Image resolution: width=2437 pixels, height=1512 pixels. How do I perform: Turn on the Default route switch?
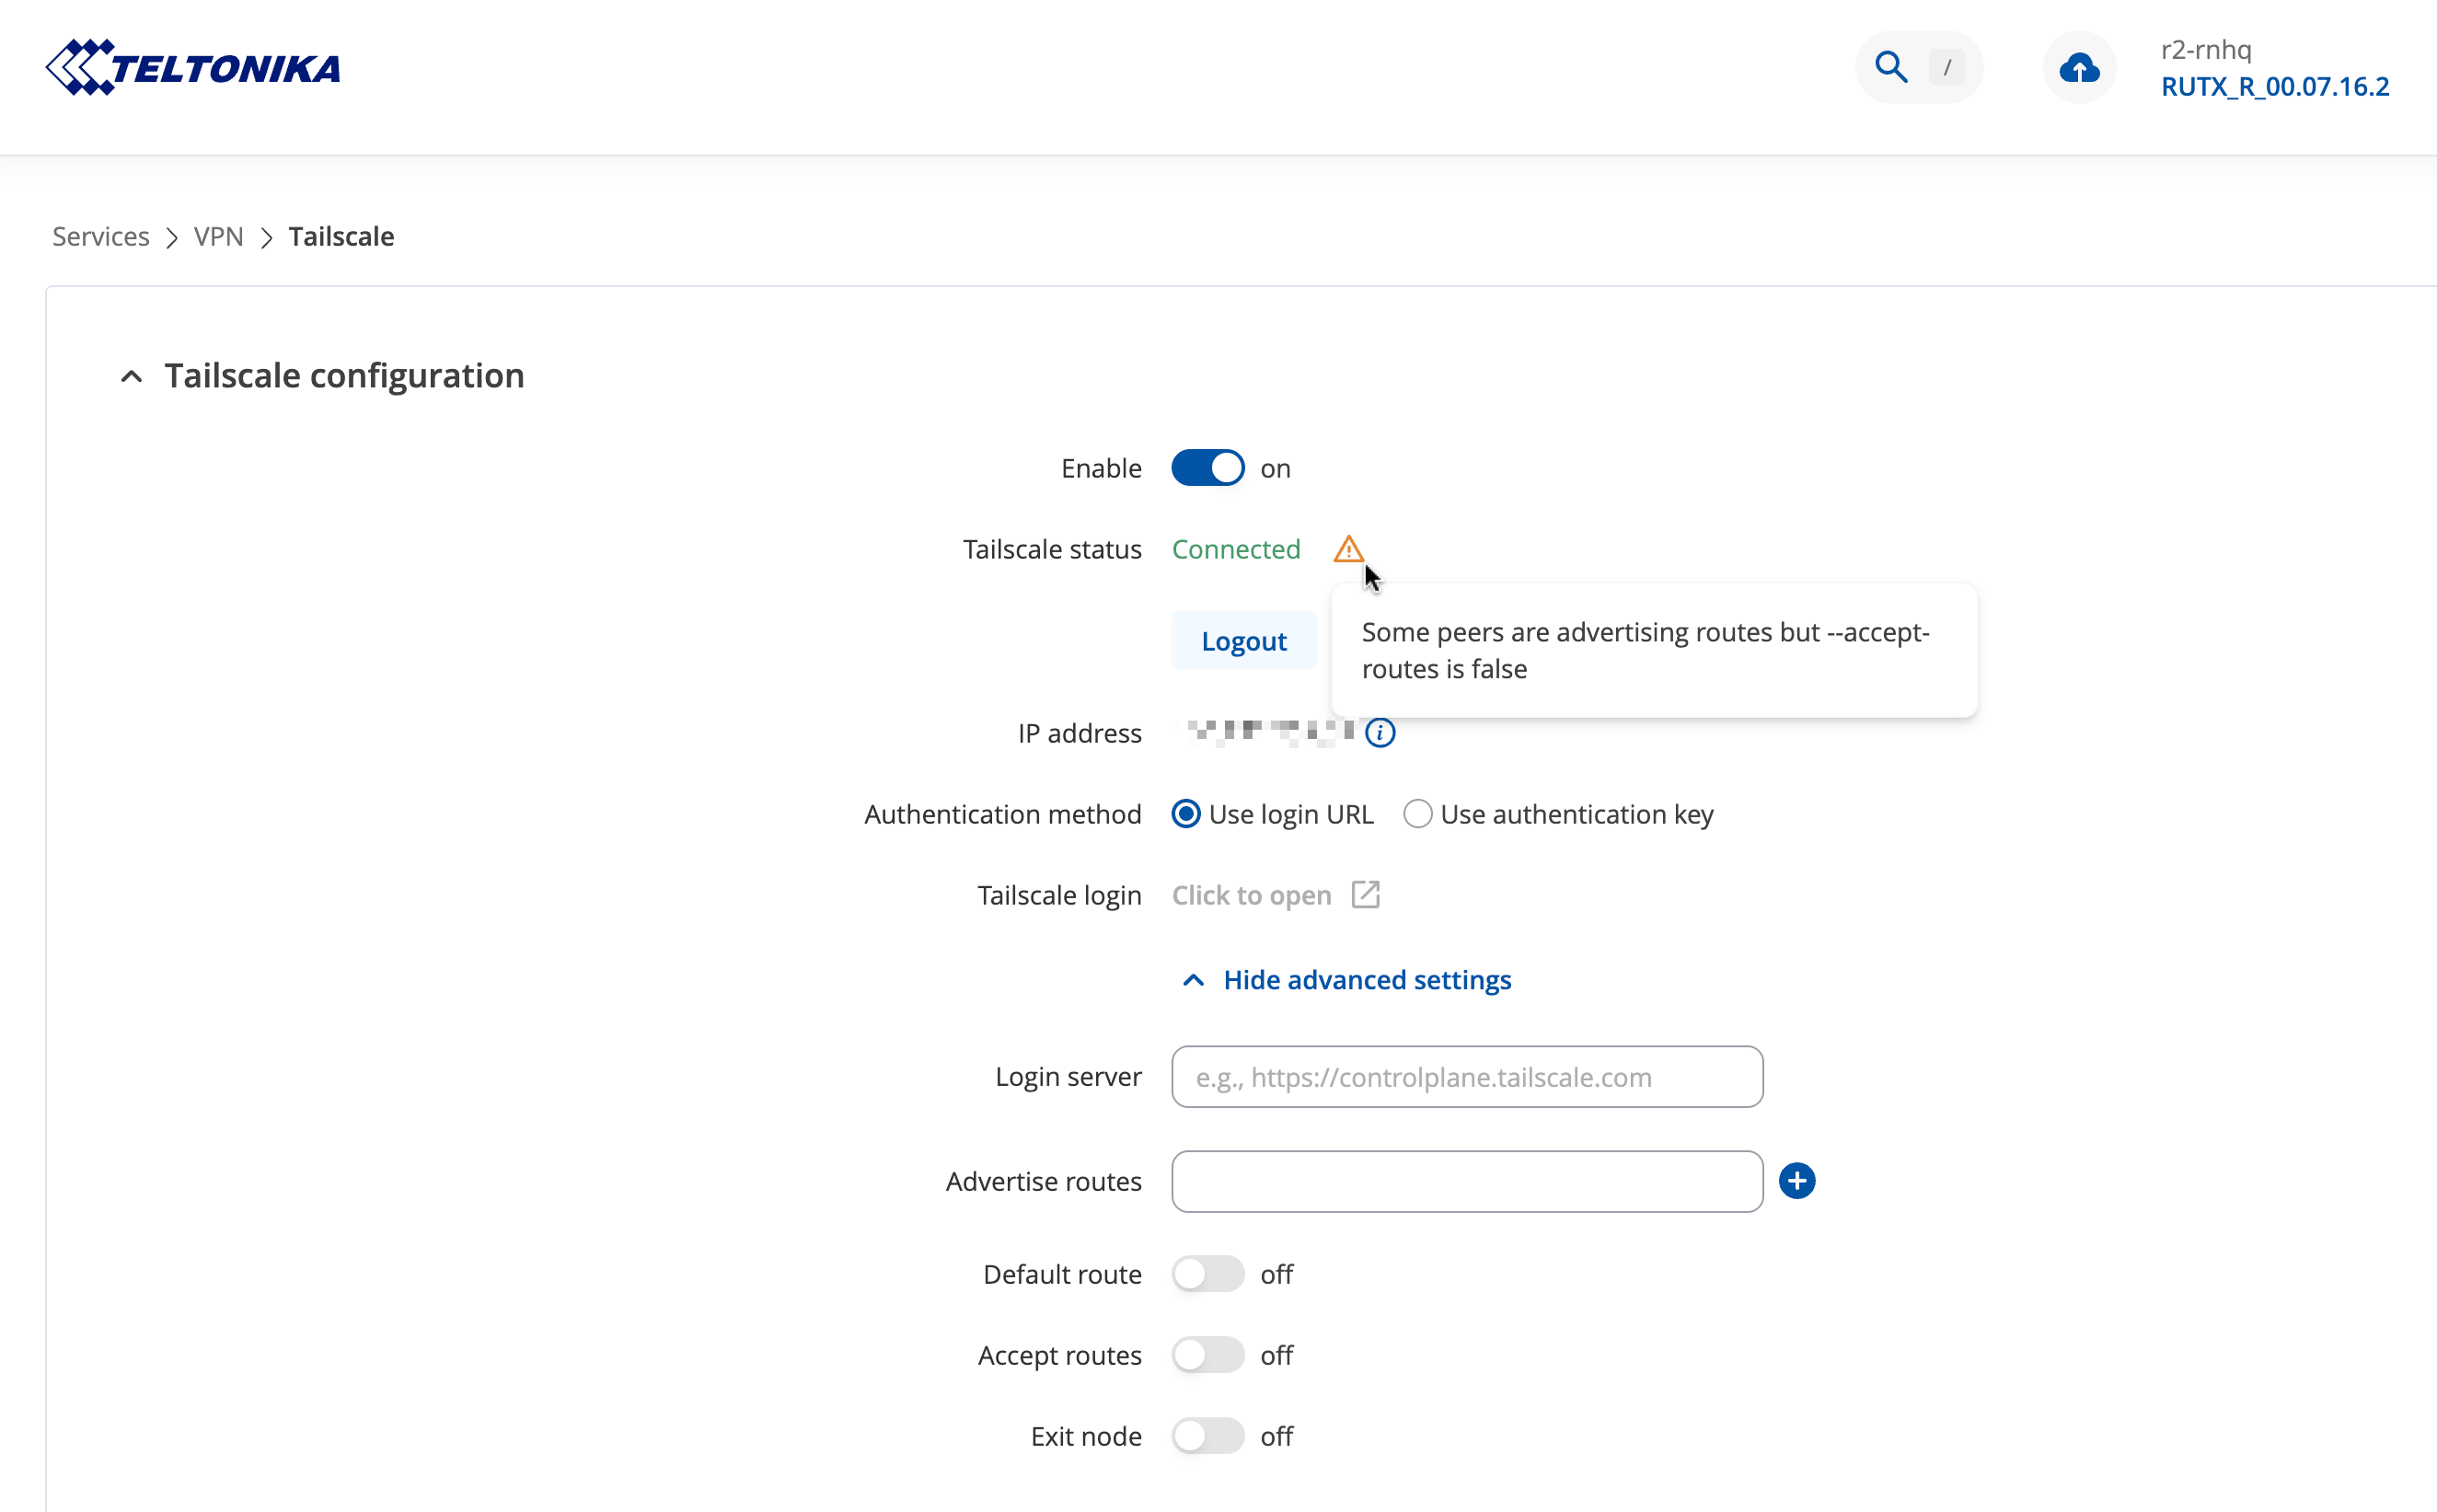1207,1274
